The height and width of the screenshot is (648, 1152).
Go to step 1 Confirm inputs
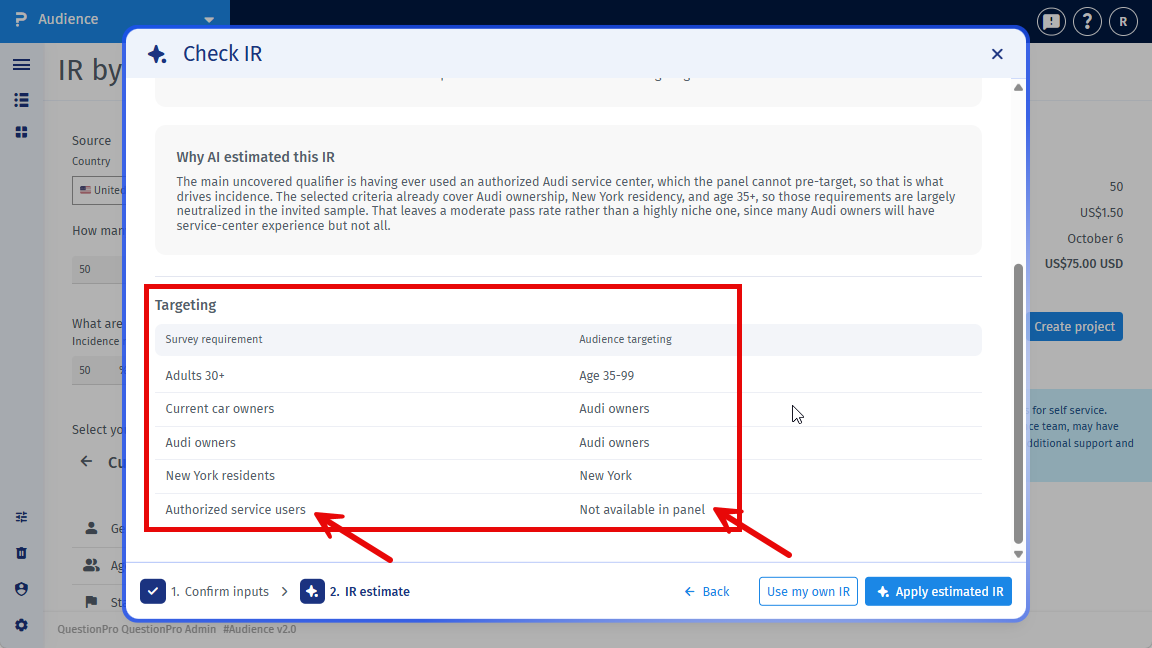tap(205, 591)
